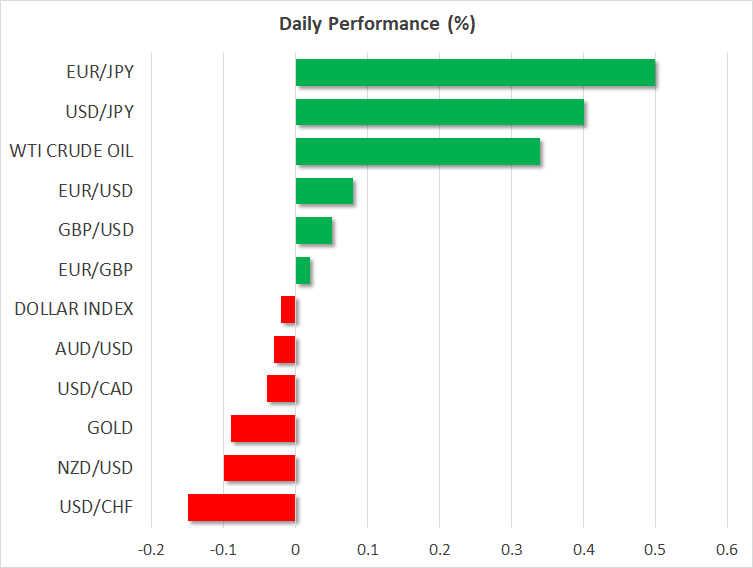Click the green USD/JPY bar
The image size is (753, 568).
439,112
